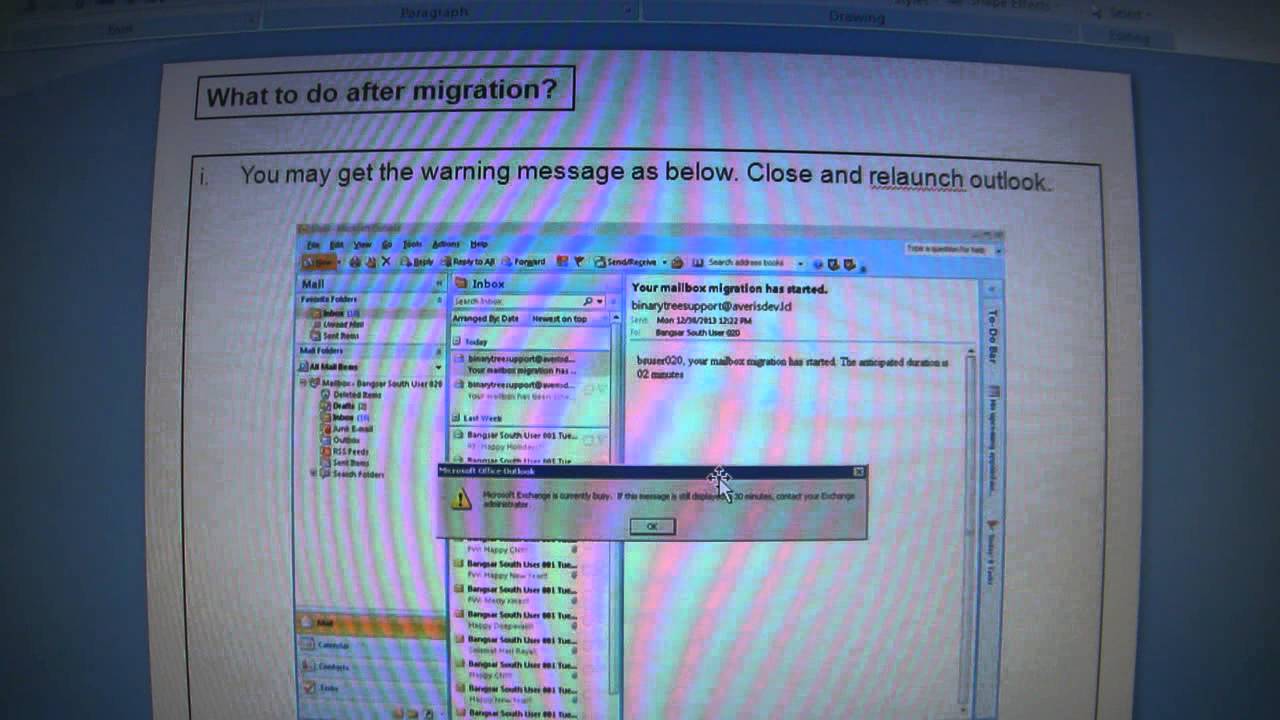1280x720 pixels.
Task: Click the OK button in Exchange busy dialog
Action: coord(652,526)
